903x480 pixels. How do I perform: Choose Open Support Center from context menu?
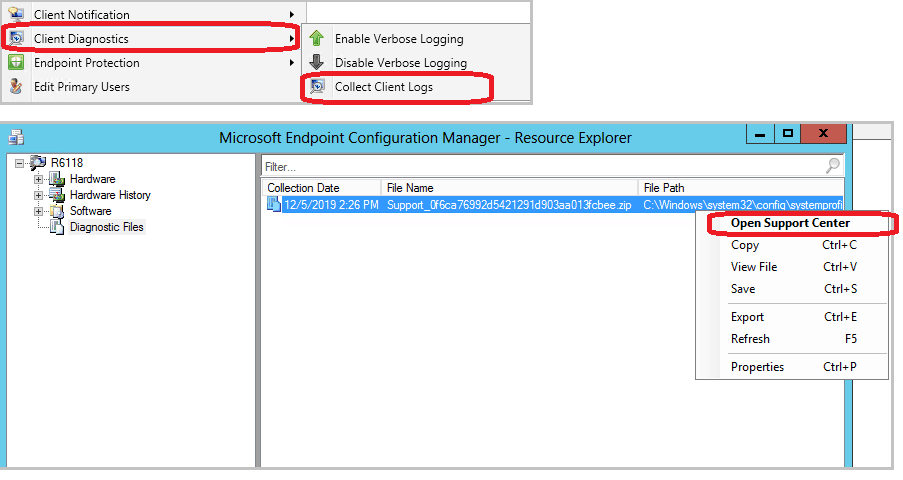(x=791, y=224)
